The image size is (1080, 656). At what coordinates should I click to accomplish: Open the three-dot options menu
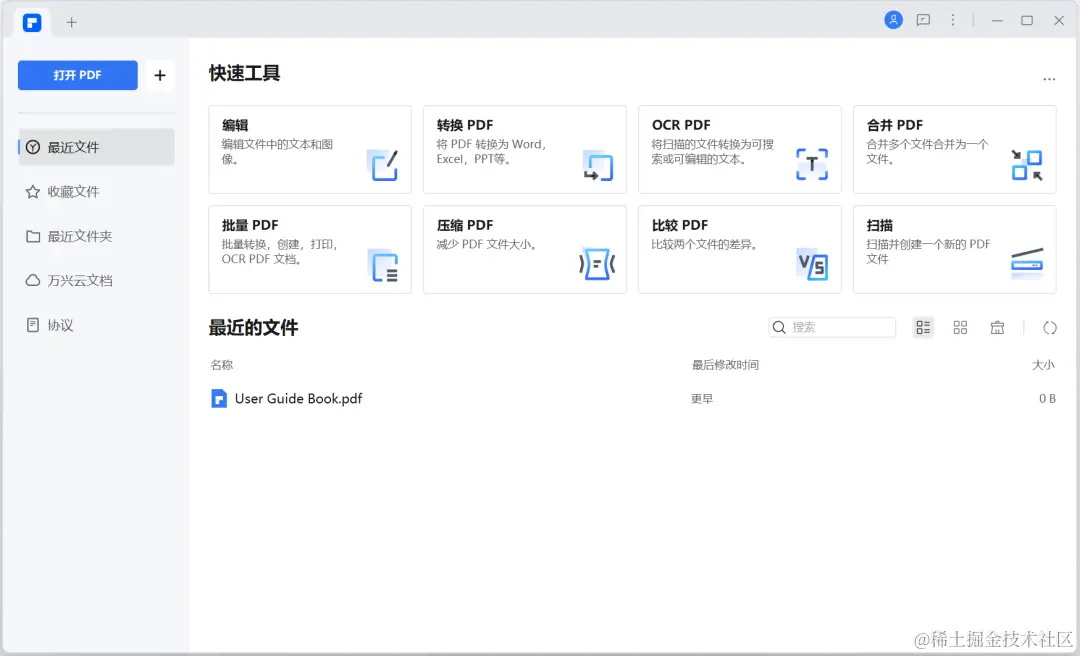(x=953, y=20)
